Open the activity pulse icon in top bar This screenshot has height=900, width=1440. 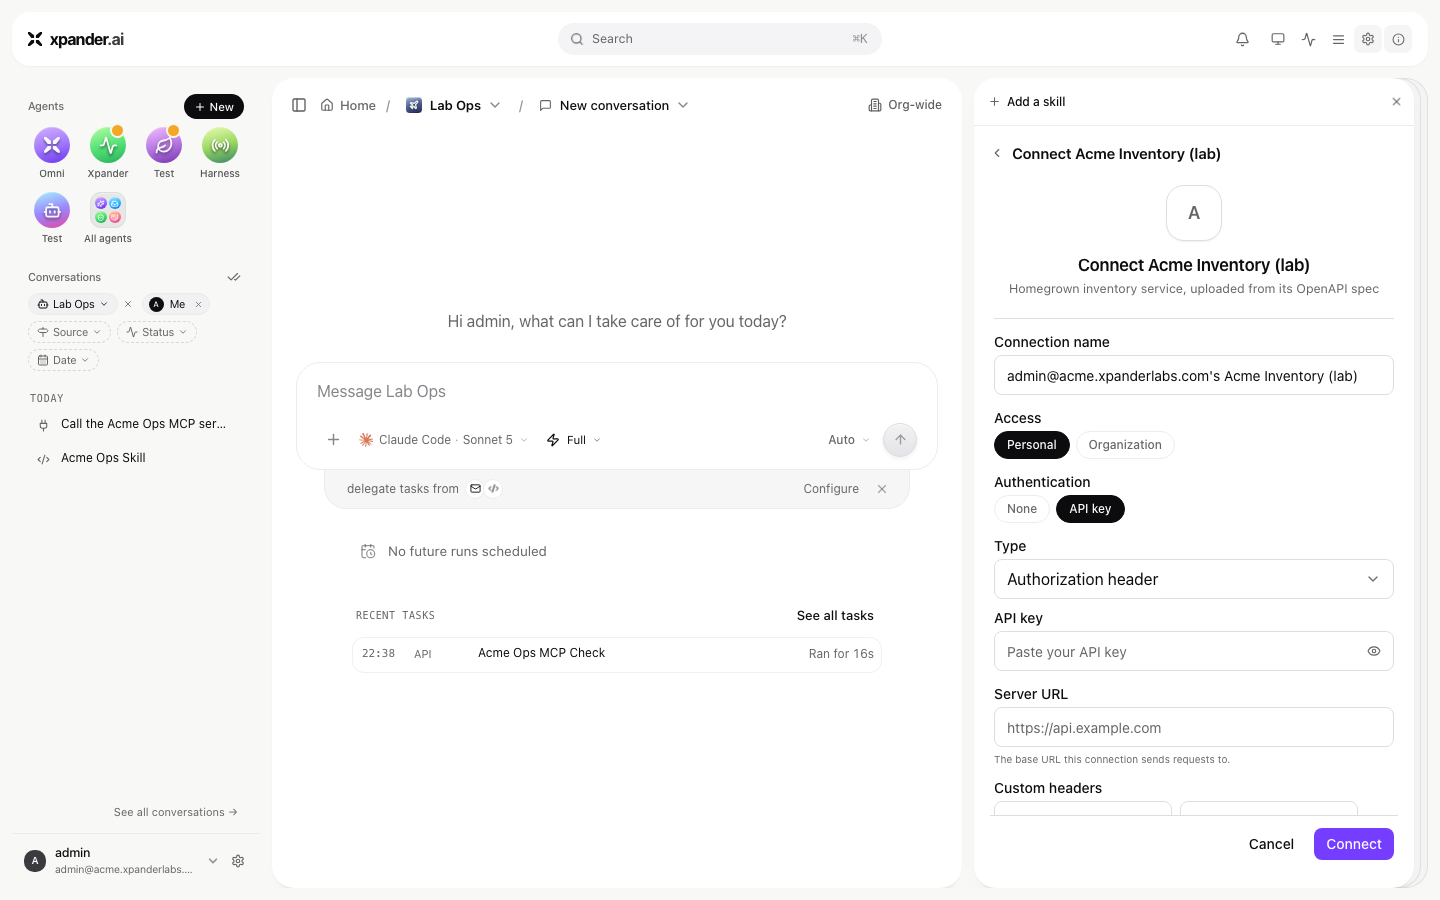(1309, 39)
